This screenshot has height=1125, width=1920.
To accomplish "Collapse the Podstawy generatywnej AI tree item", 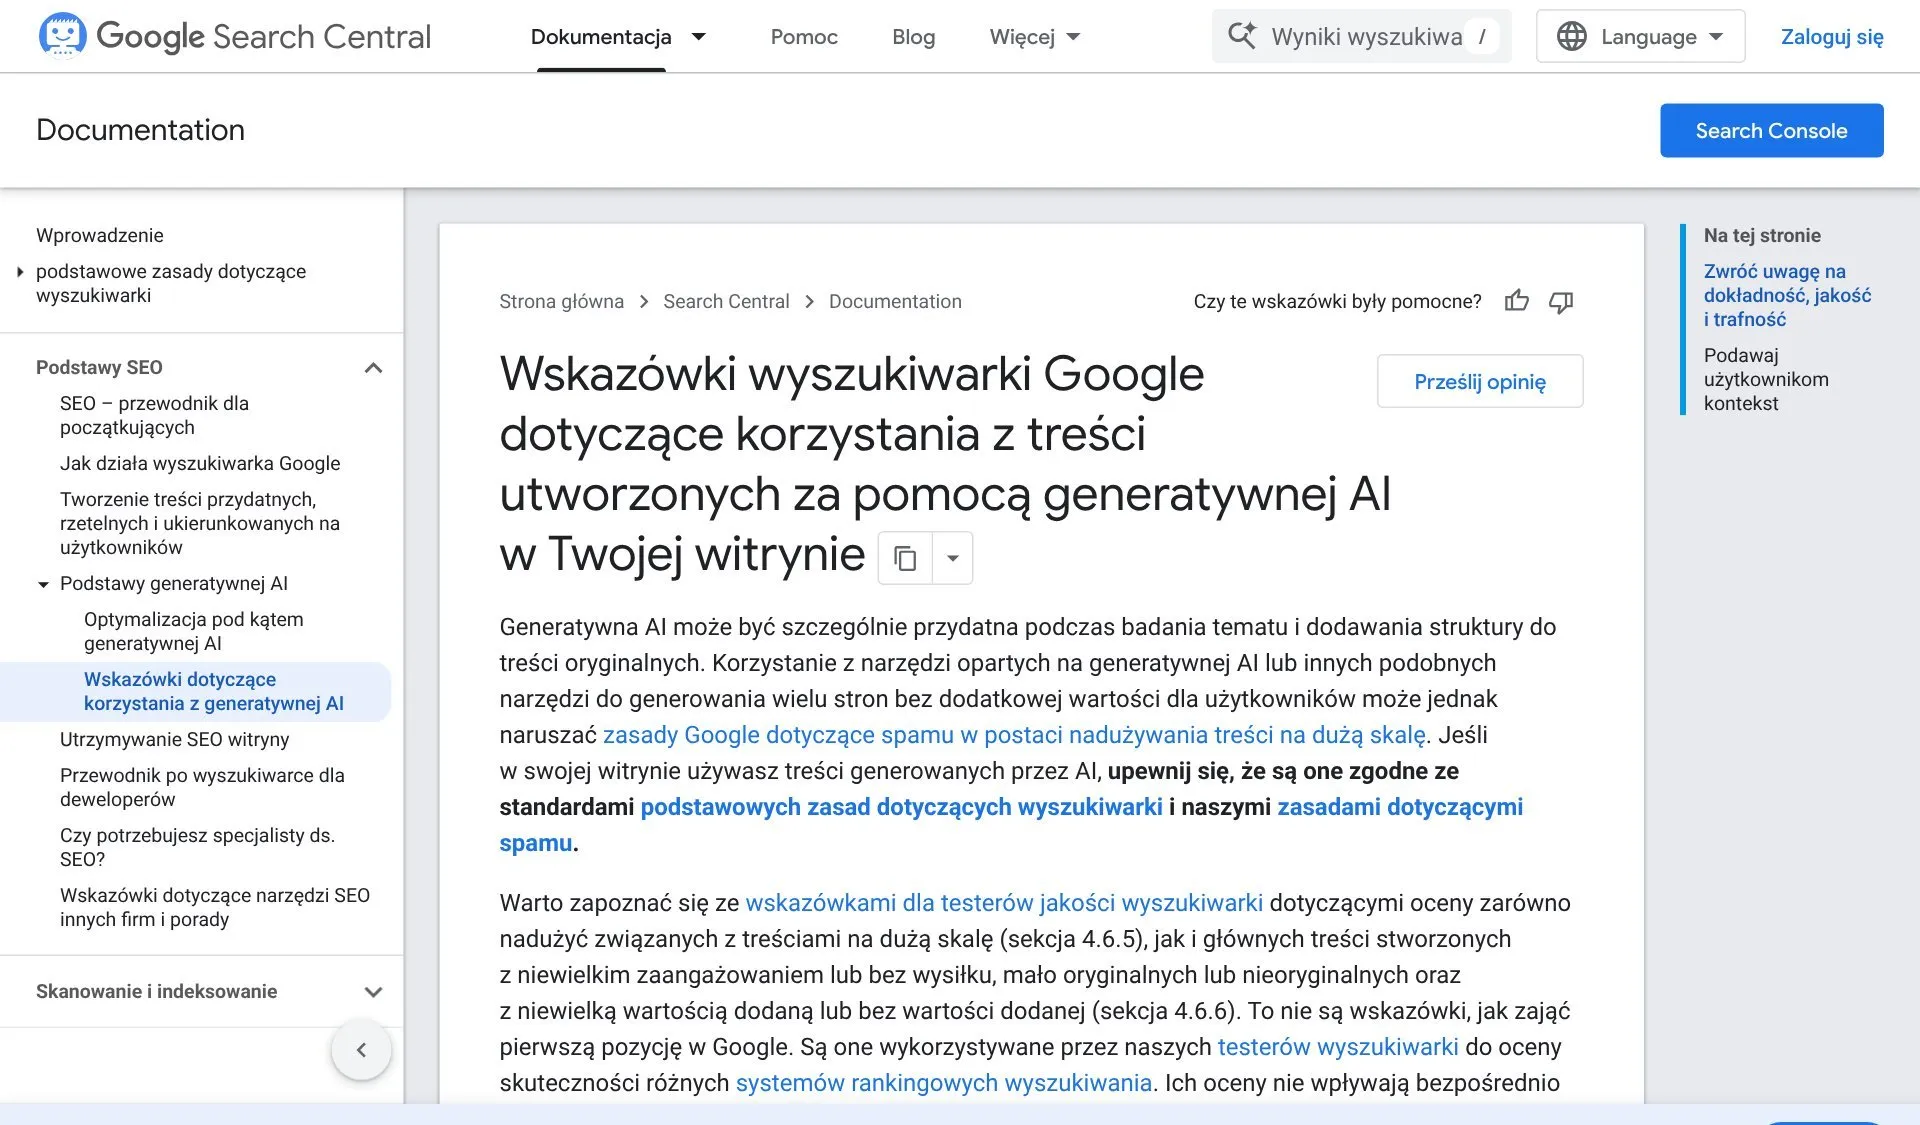I will pos(43,584).
